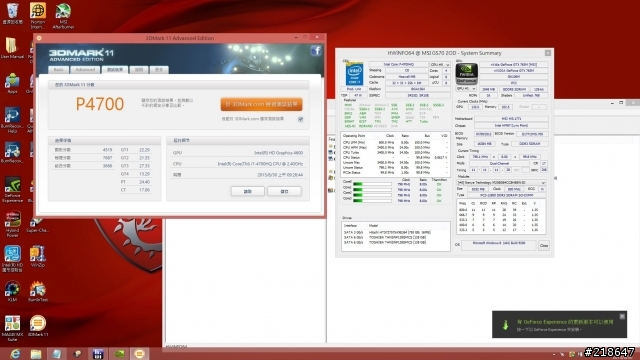Open File Explorer from the taskbar
The image size is (640, 360).
(36, 354)
